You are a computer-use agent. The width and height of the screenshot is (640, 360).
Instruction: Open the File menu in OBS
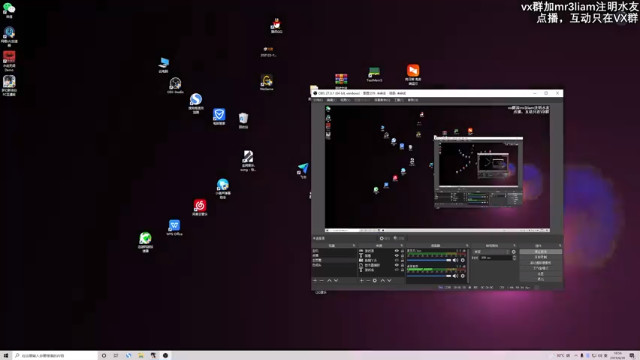[318, 100]
